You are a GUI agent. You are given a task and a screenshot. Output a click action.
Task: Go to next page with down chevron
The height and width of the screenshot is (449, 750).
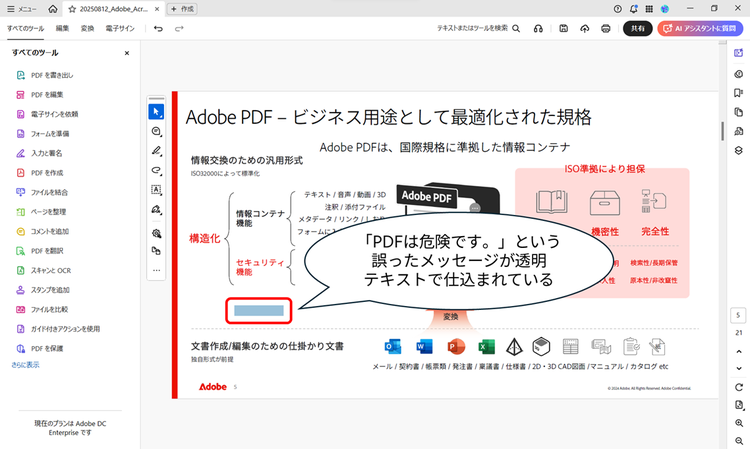coord(739,368)
